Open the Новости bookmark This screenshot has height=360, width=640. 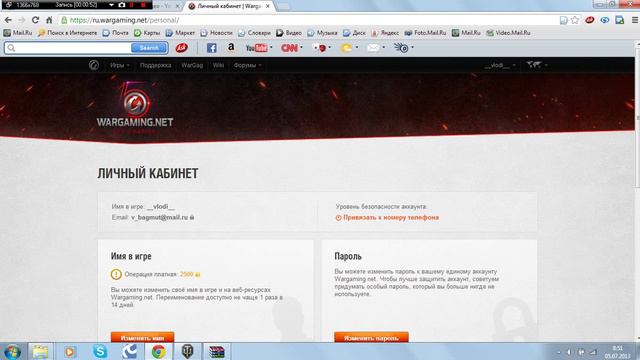(216, 33)
